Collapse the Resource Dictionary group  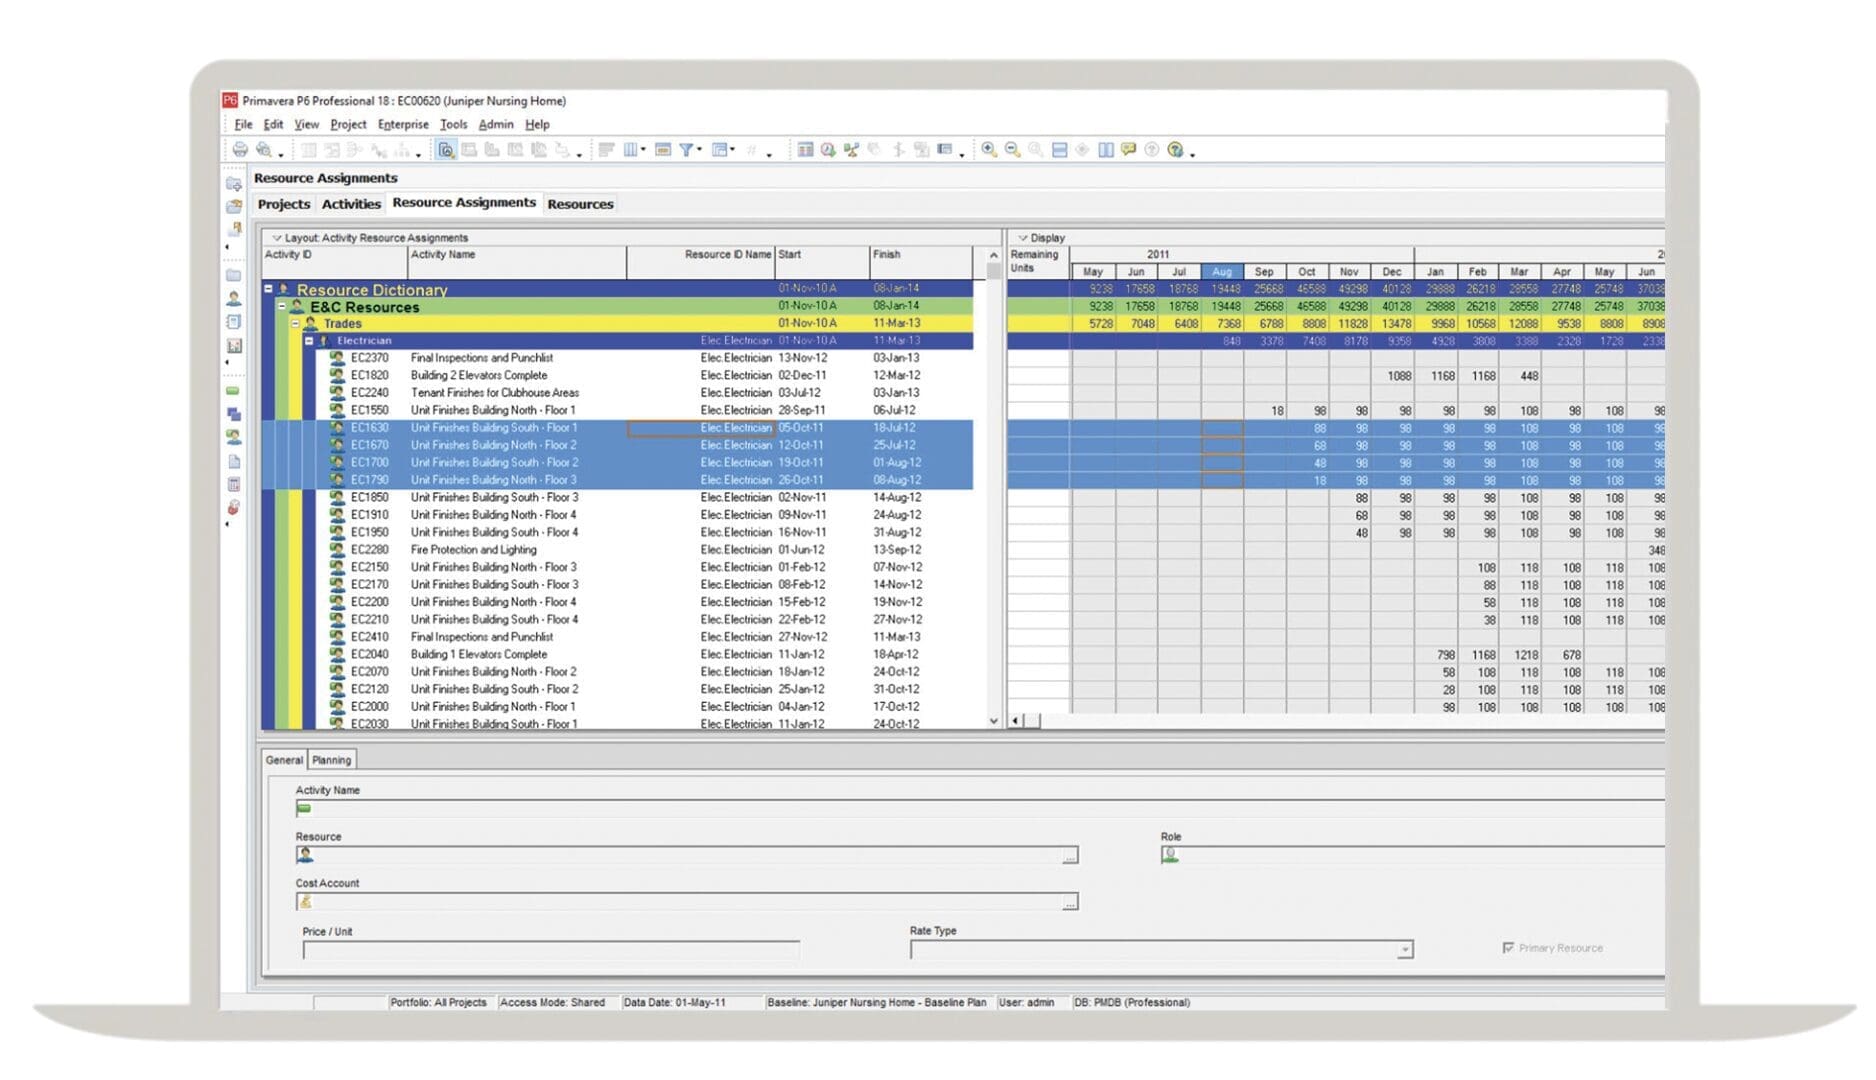(x=268, y=289)
